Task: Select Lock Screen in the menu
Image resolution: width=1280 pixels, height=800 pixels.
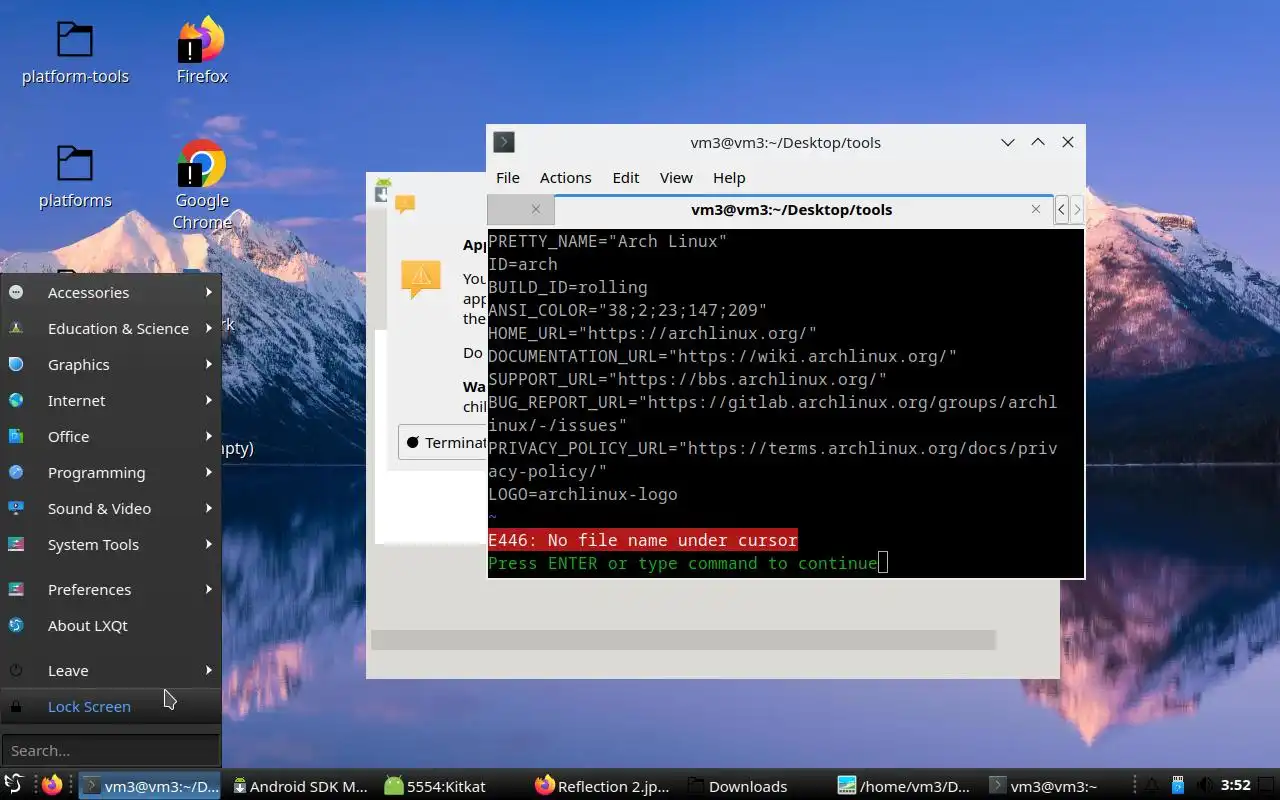Action: point(110,707)
